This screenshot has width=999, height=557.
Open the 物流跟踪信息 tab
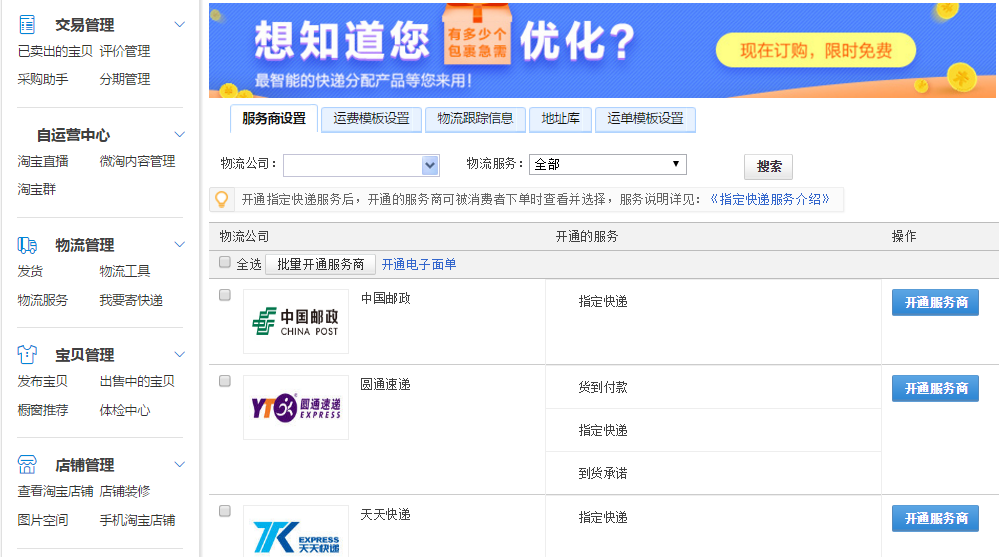pyautogui.click(x=475, y=119)
